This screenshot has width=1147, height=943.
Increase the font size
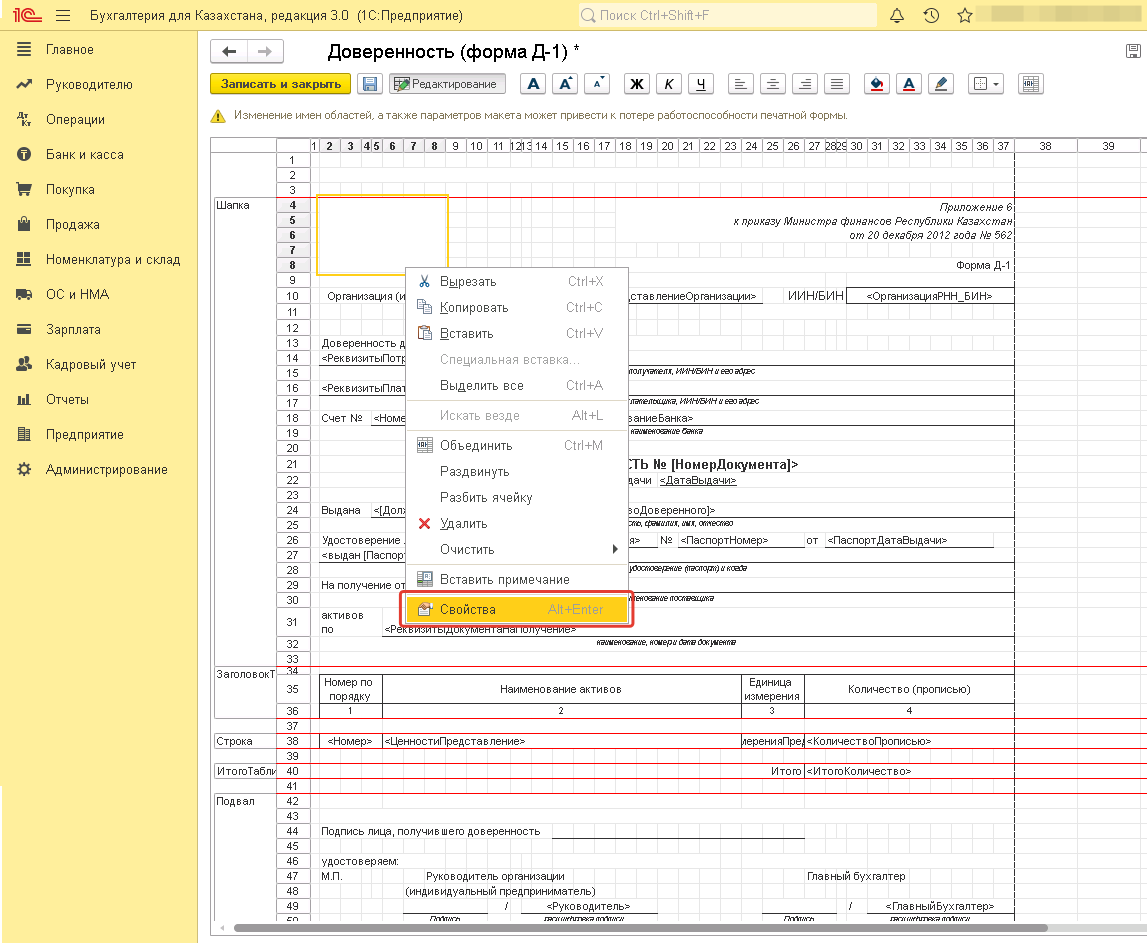[565, 84]
